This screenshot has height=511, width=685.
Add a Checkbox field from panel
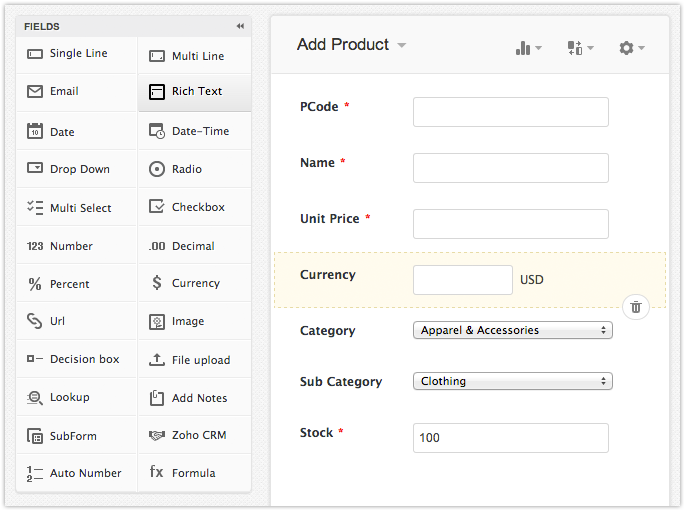pyautogui.click(x=195, y=207)
